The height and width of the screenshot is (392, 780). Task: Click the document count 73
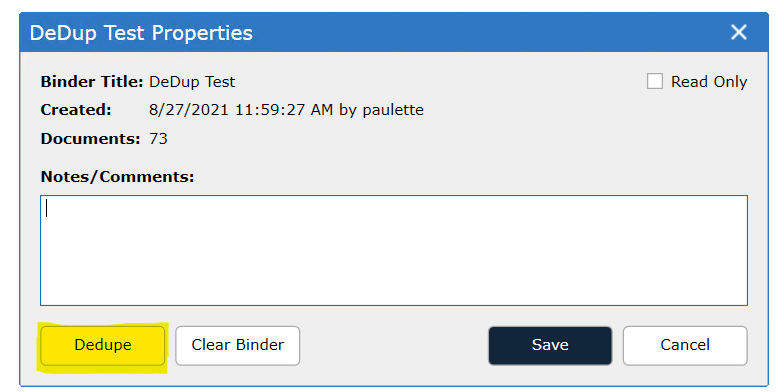click(x=158, y=138)
